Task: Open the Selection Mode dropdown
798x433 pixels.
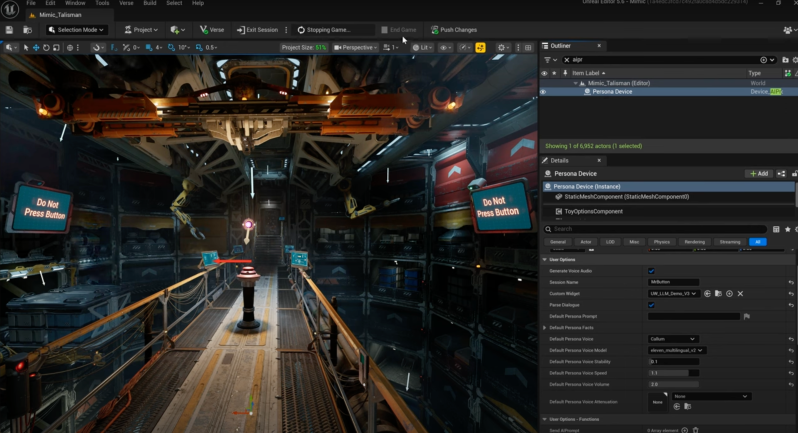Action: [x=76, y=30]
